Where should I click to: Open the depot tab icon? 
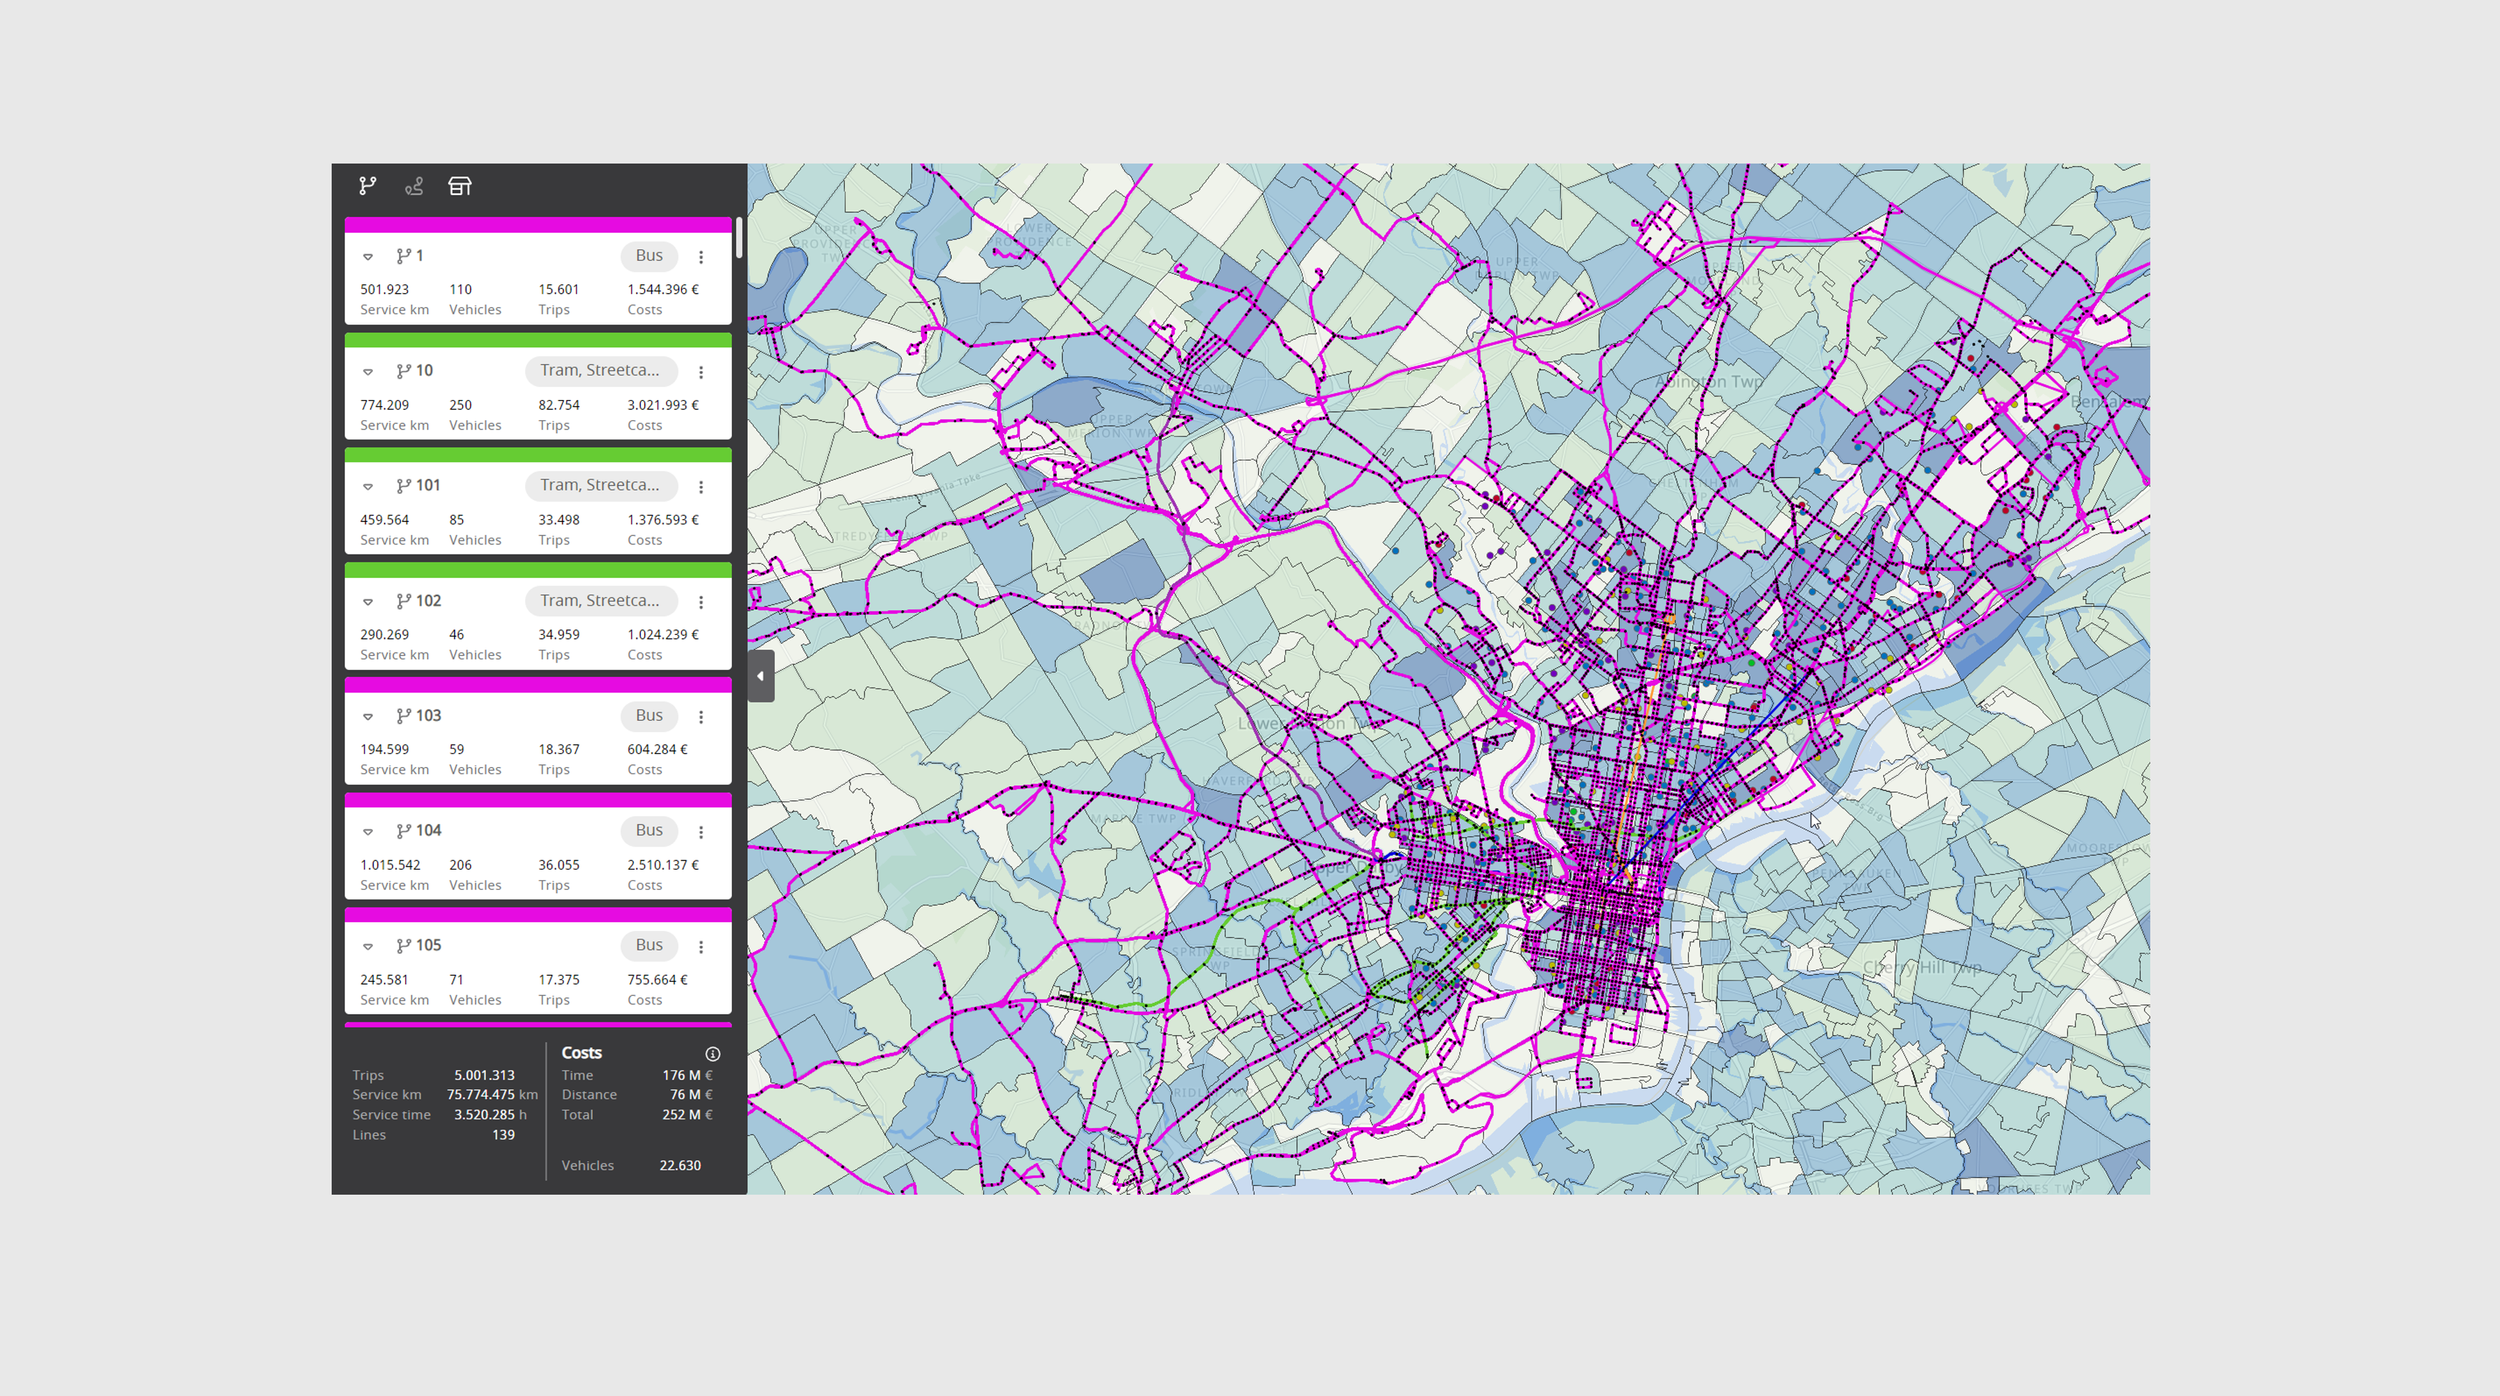(x=460, y=186)
